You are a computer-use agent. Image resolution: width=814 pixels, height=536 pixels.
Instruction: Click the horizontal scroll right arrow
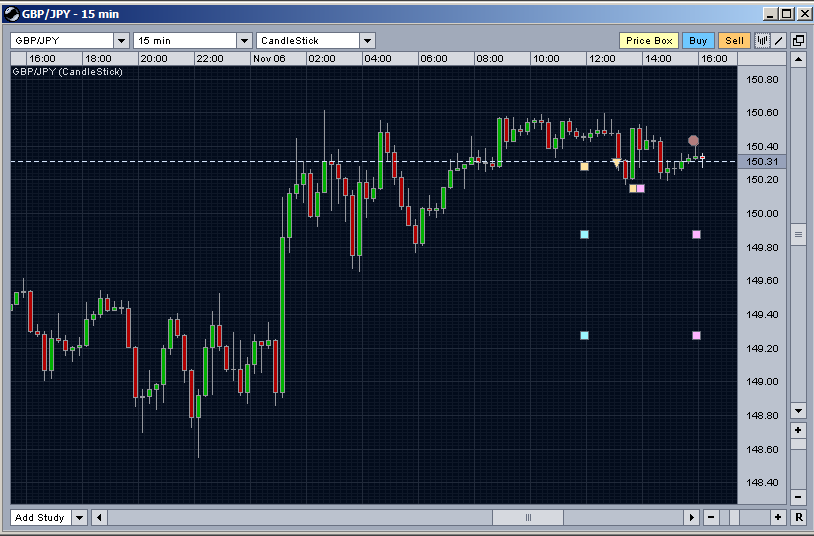pos(691,517)
